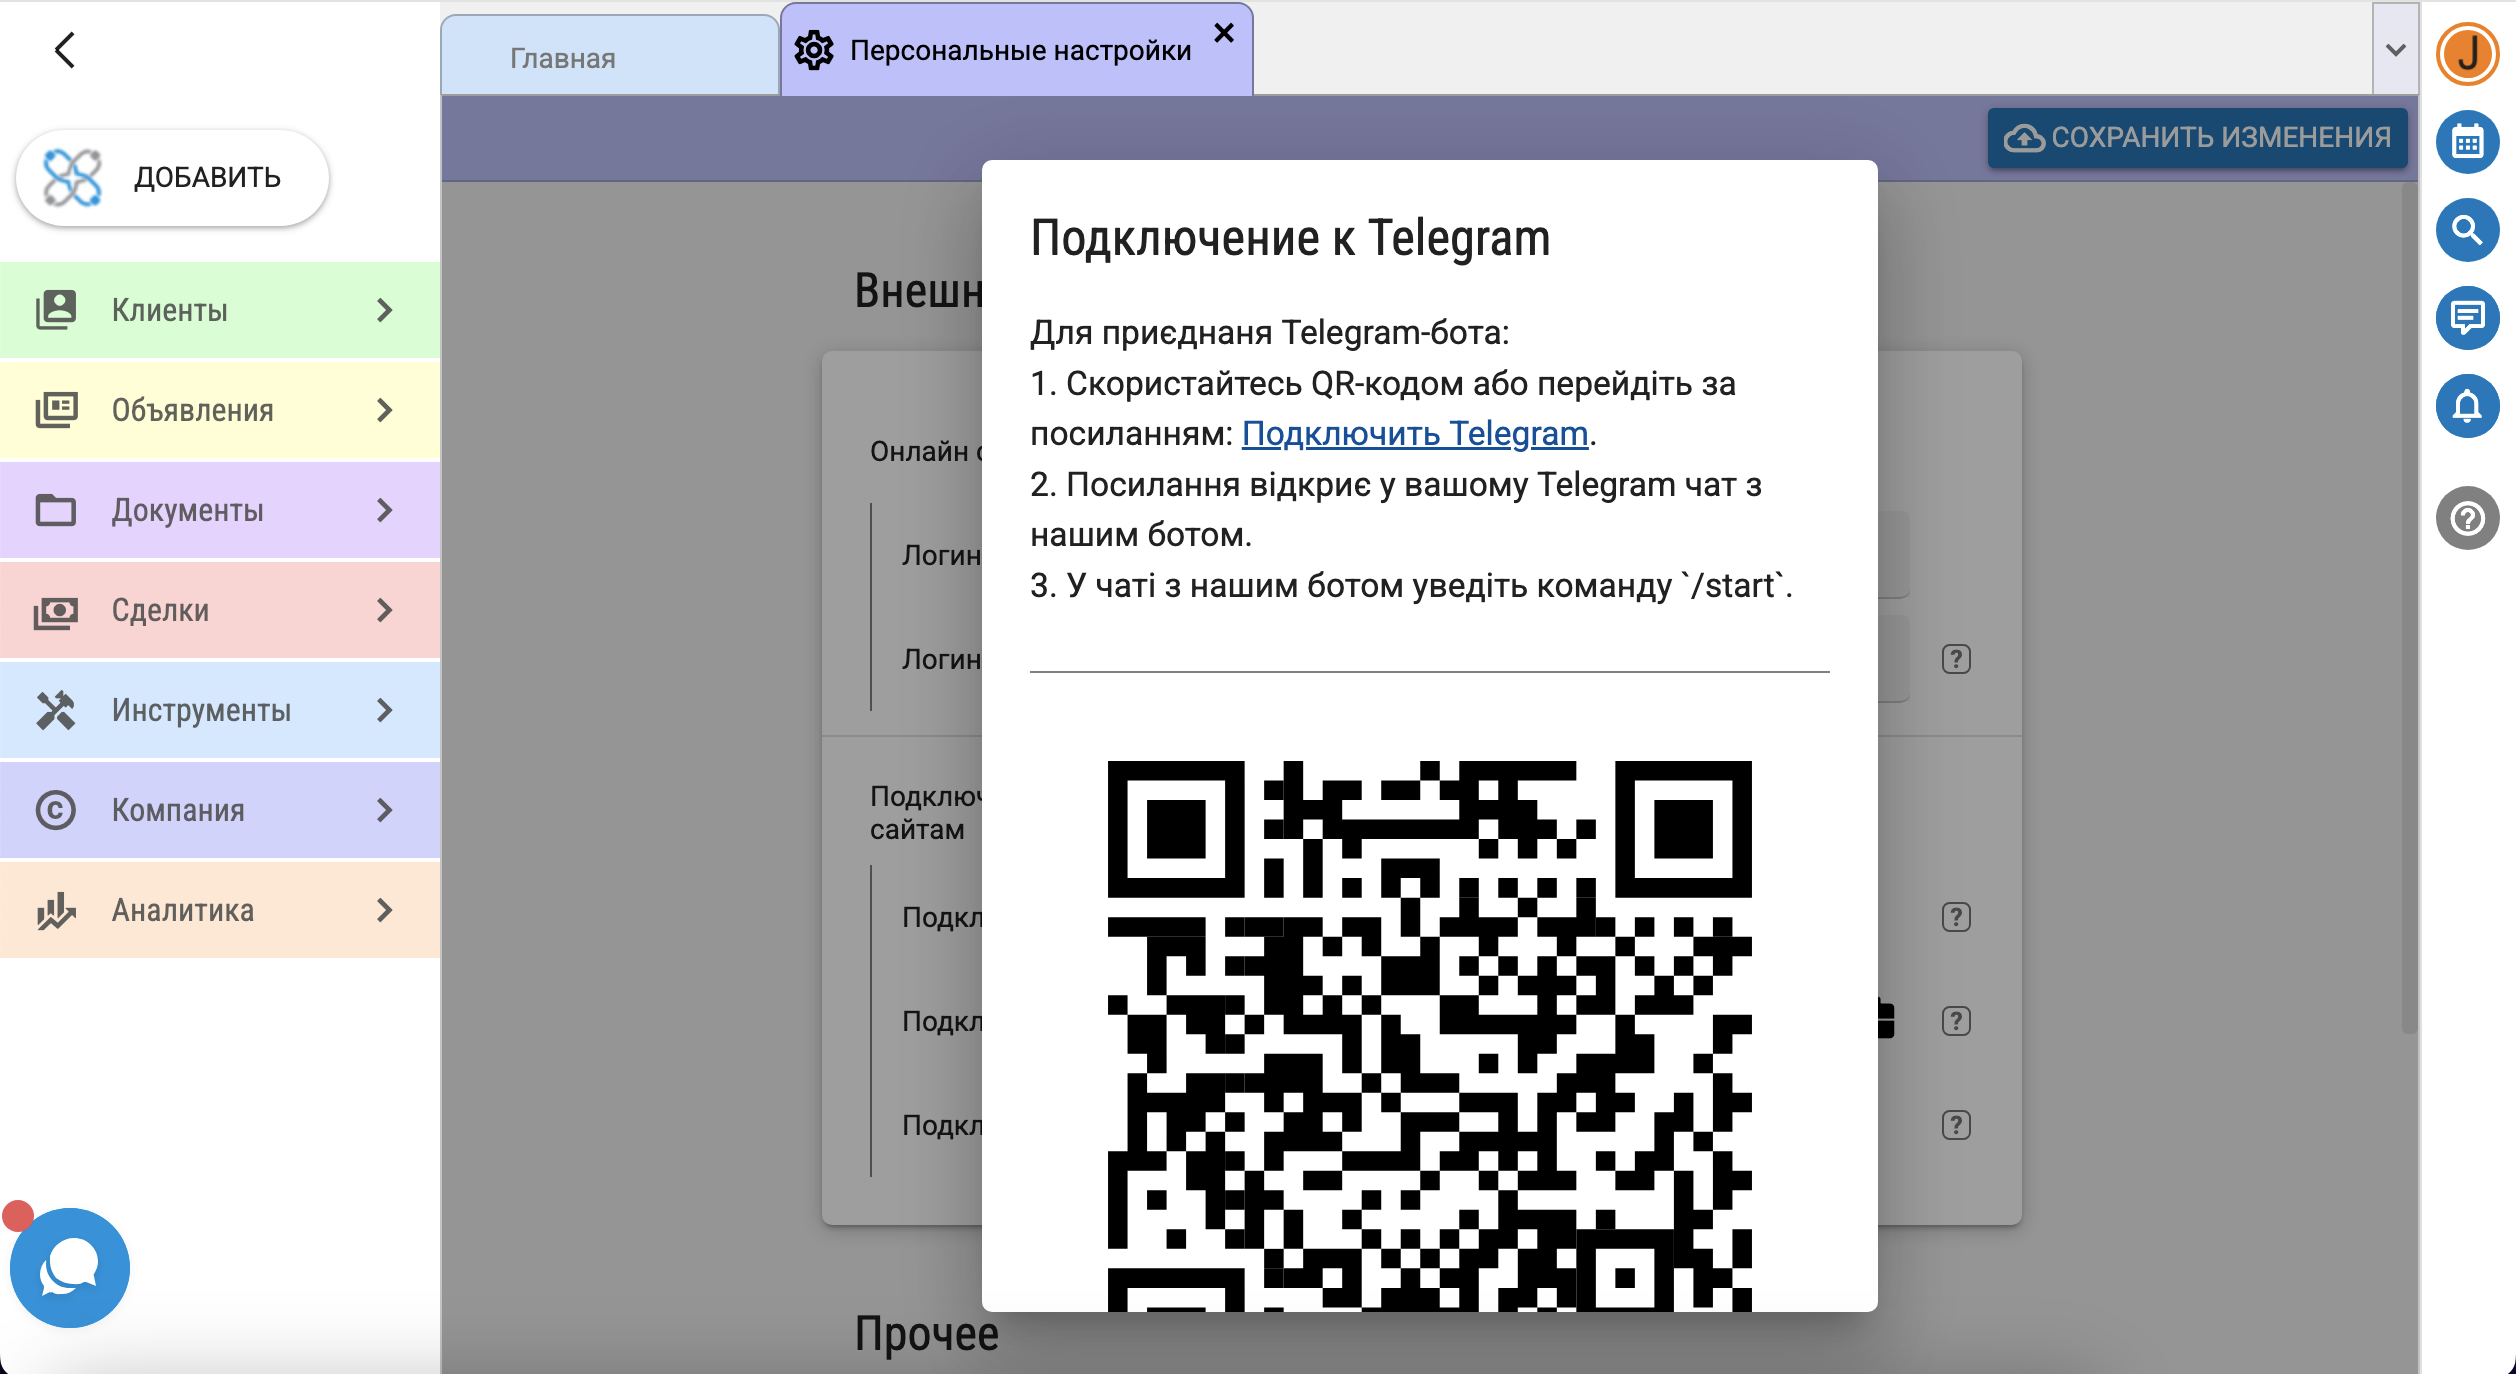
Task: Open the messages chat icon
Action: [2467, 318]
